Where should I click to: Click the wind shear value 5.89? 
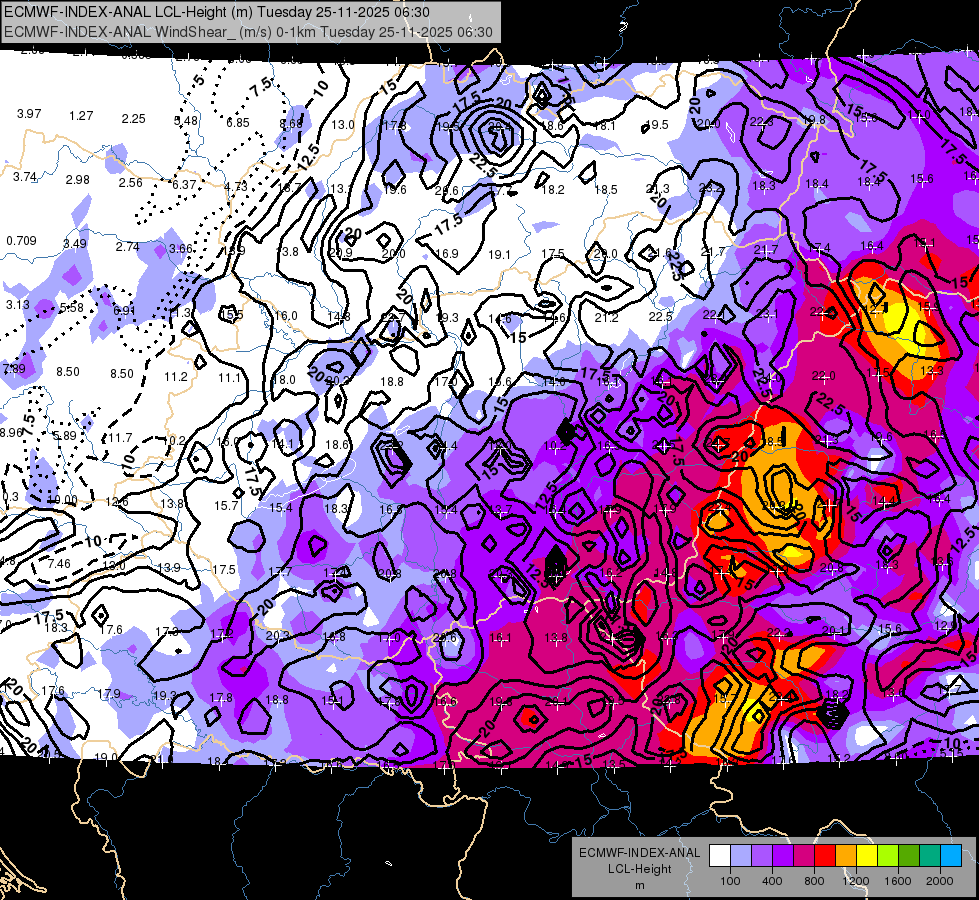(x=64, y=436)
